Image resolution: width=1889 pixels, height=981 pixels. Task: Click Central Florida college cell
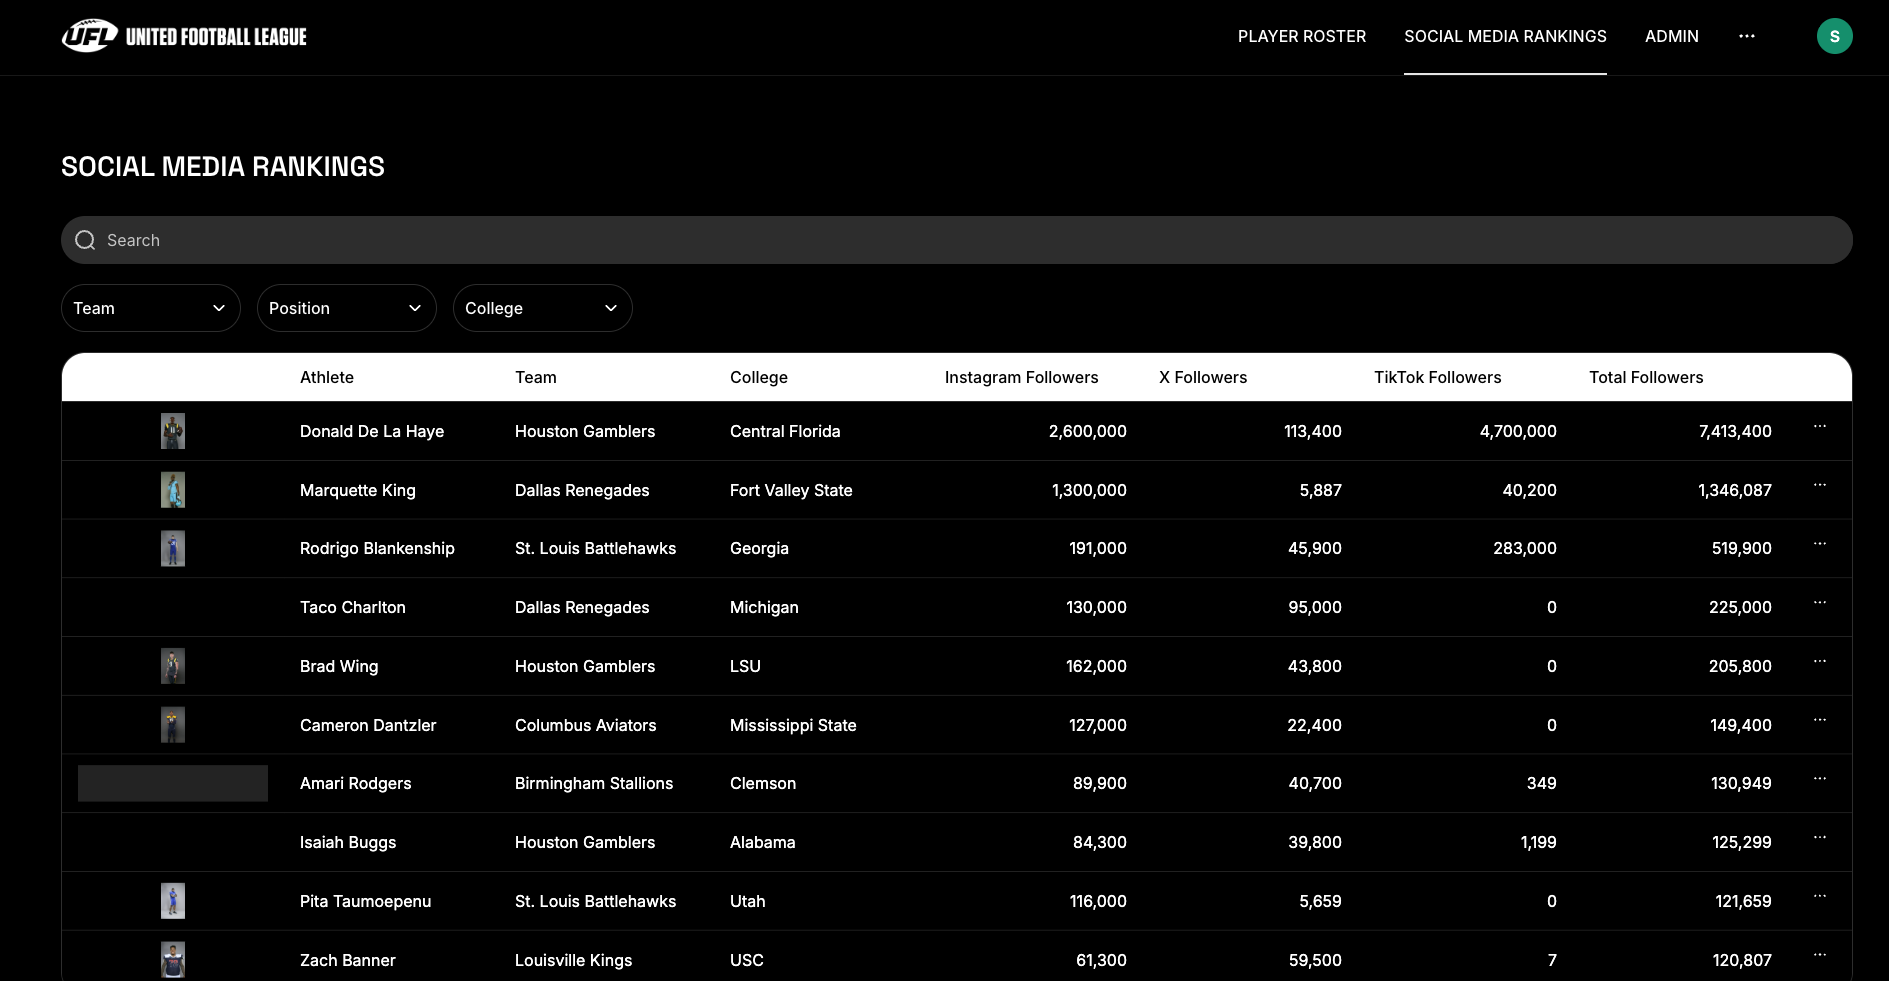pos(785,431)
